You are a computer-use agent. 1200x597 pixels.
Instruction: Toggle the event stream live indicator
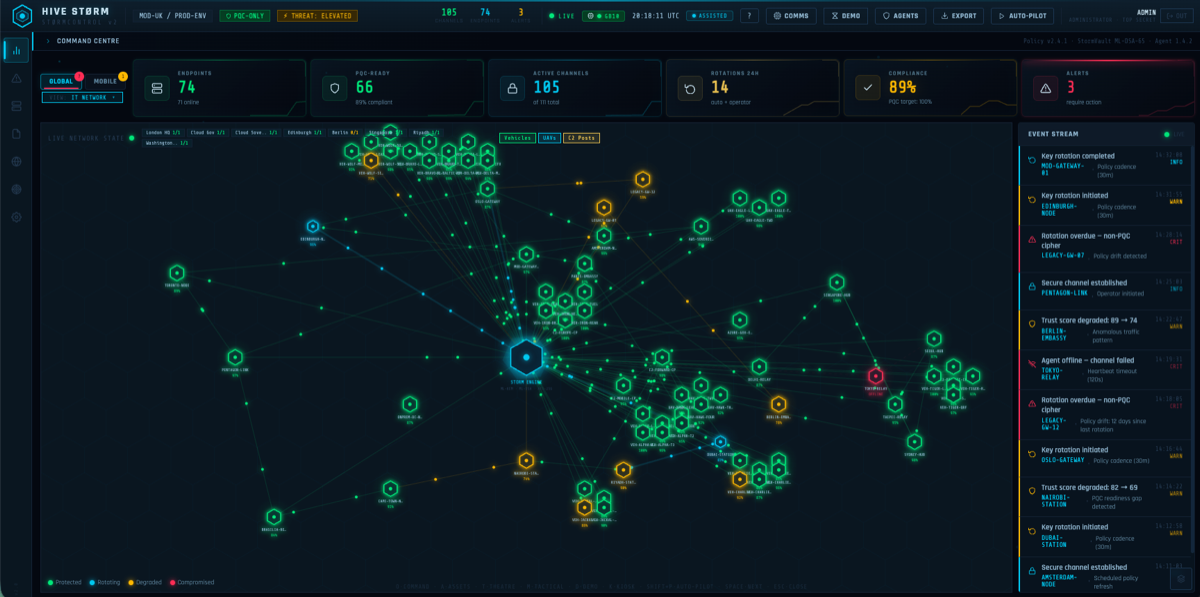pyautogui.click(x=1166, y=134)
